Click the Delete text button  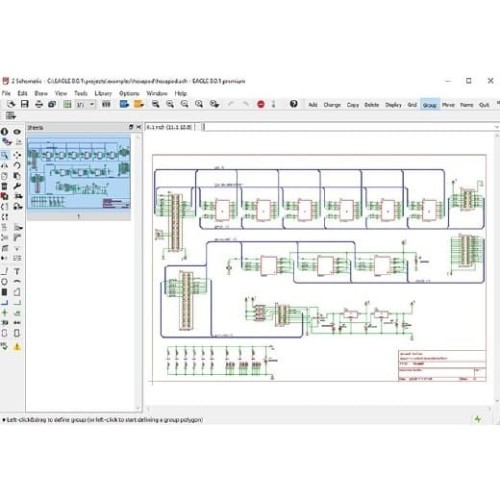pos(372,105)
